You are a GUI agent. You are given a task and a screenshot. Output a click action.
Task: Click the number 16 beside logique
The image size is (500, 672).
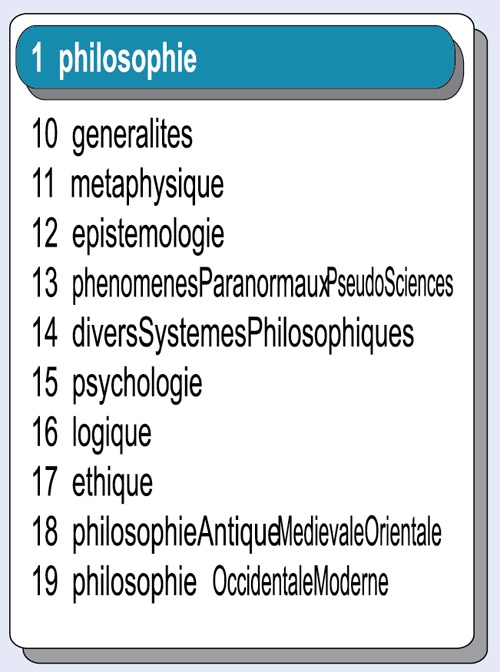(x=45, y=432)
